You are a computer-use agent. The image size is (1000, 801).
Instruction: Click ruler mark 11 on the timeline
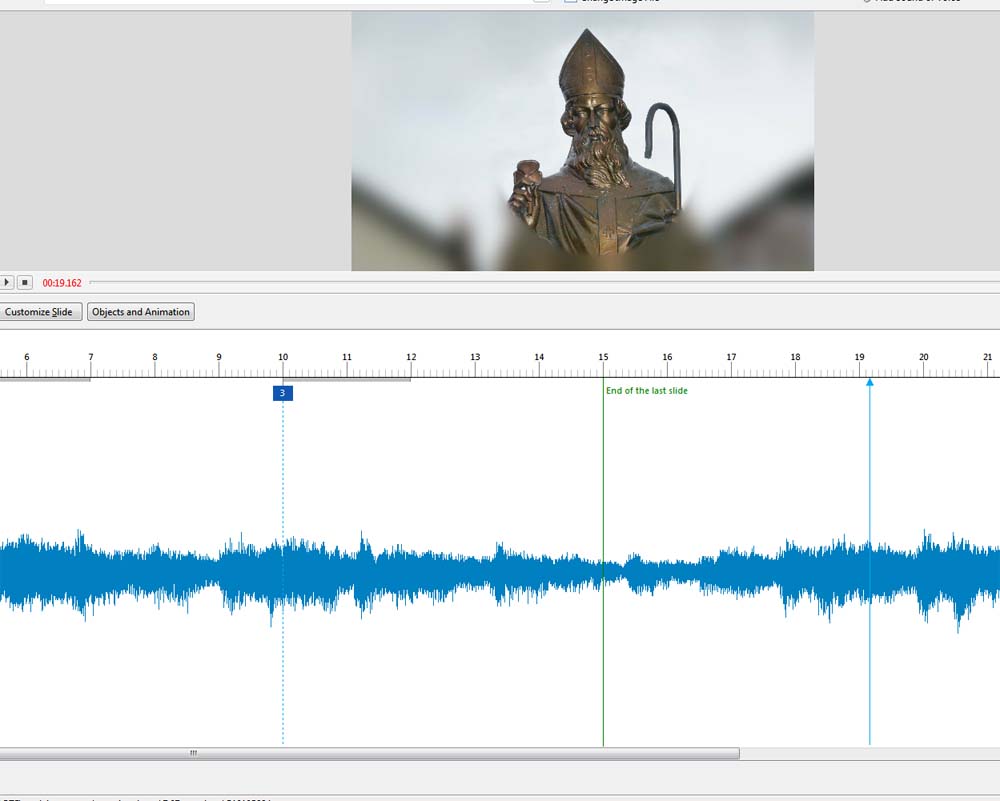click(x=347, y=357)
